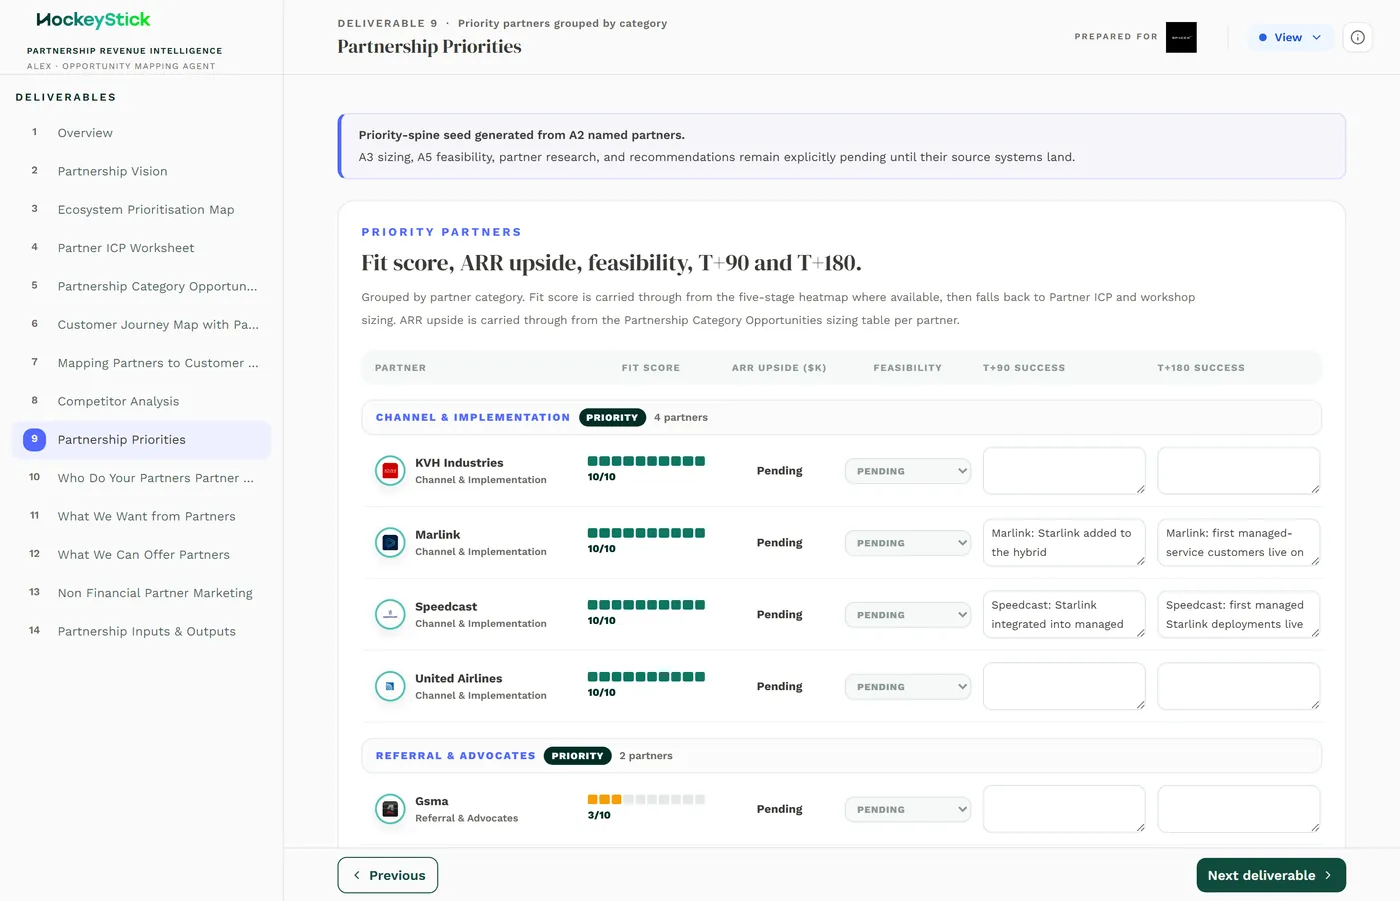
Task: Open Non Financial Partner Marketing
Action: (x=141, y=593)
